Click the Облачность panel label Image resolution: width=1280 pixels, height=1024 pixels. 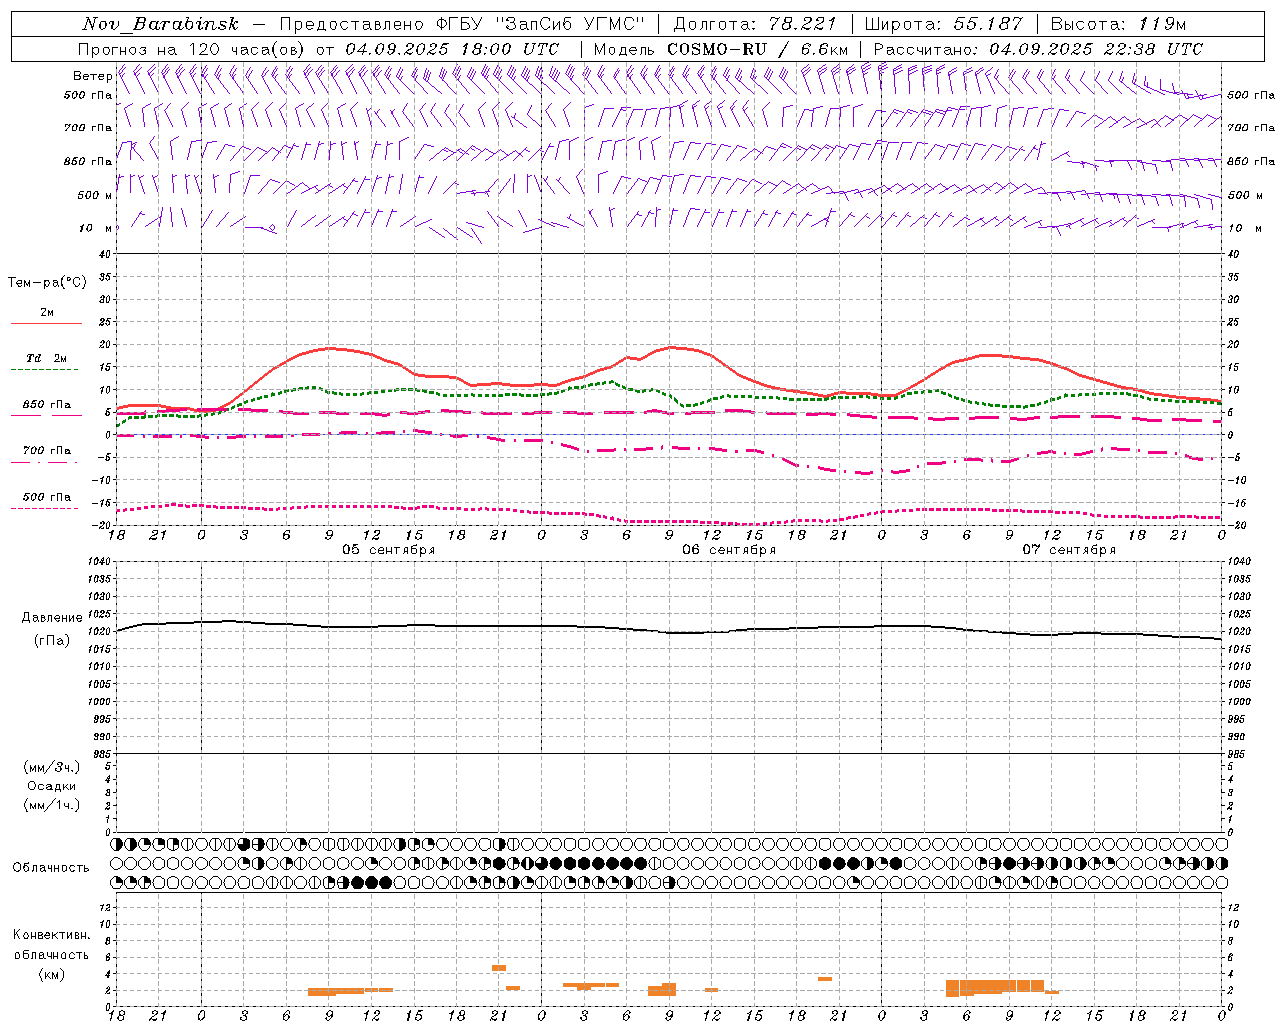click(x=51, y=868)
